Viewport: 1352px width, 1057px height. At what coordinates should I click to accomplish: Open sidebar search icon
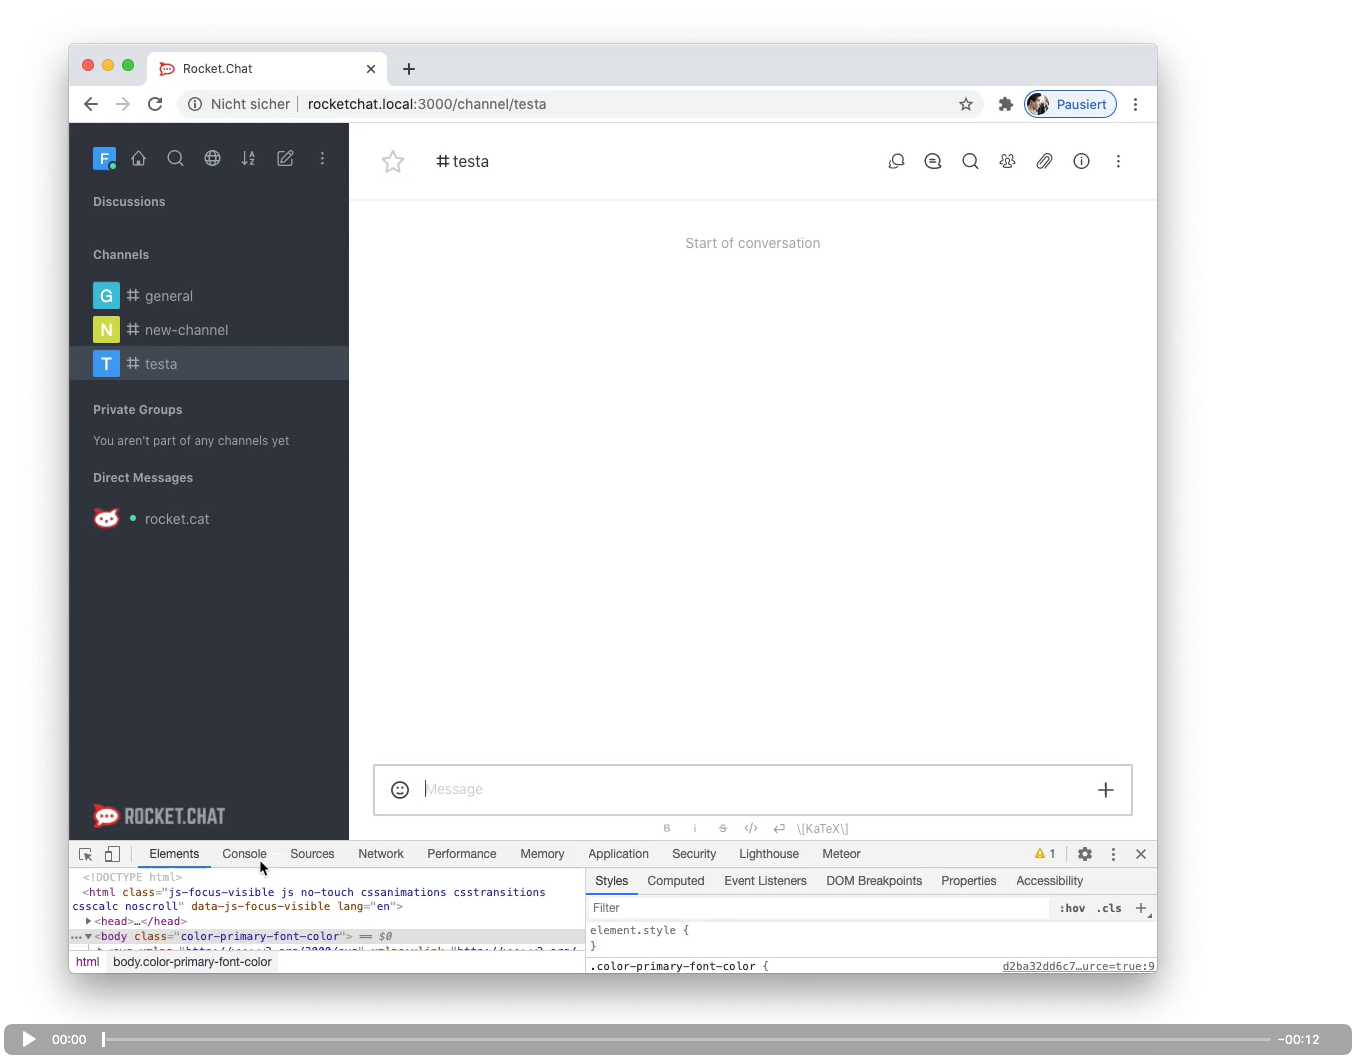click(x=176, y=158)
